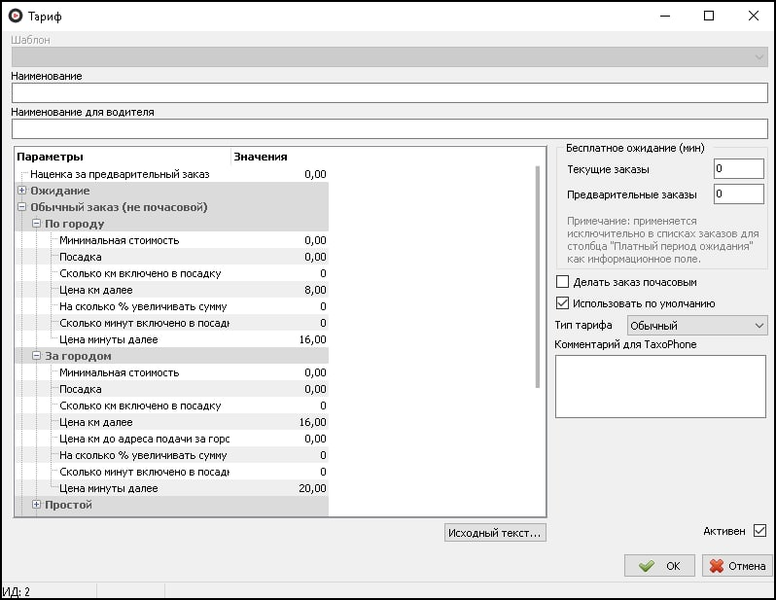Viewport: 776px width, 600px height.
Task: Click the 20,00 value for Цена минуты далее
Action: (x=312, y=488)
